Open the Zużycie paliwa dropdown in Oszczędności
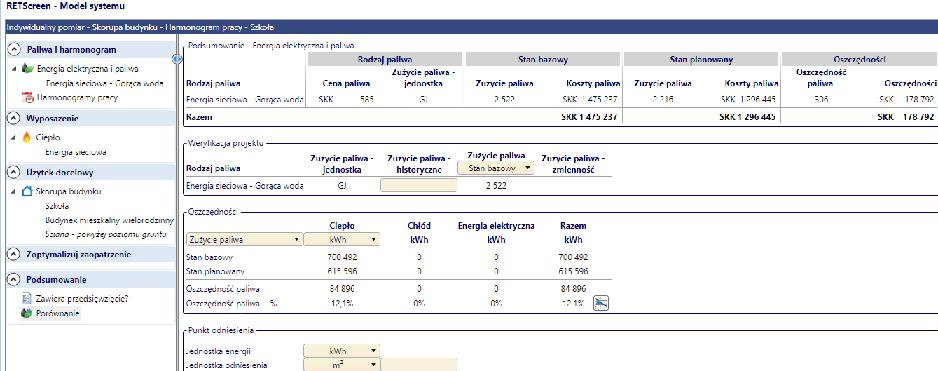Screen dimensions: 938x371 244,239
